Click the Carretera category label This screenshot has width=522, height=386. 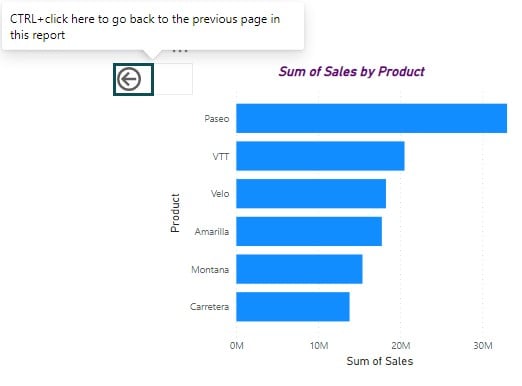[209, 307]
